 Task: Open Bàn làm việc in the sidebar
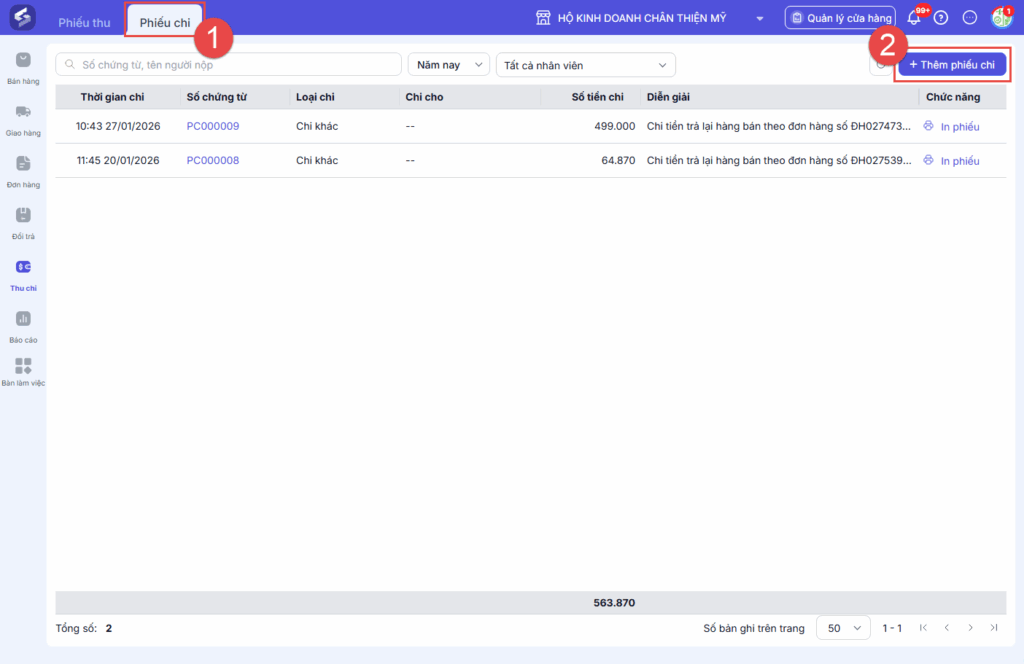click(x=23, y=372)
